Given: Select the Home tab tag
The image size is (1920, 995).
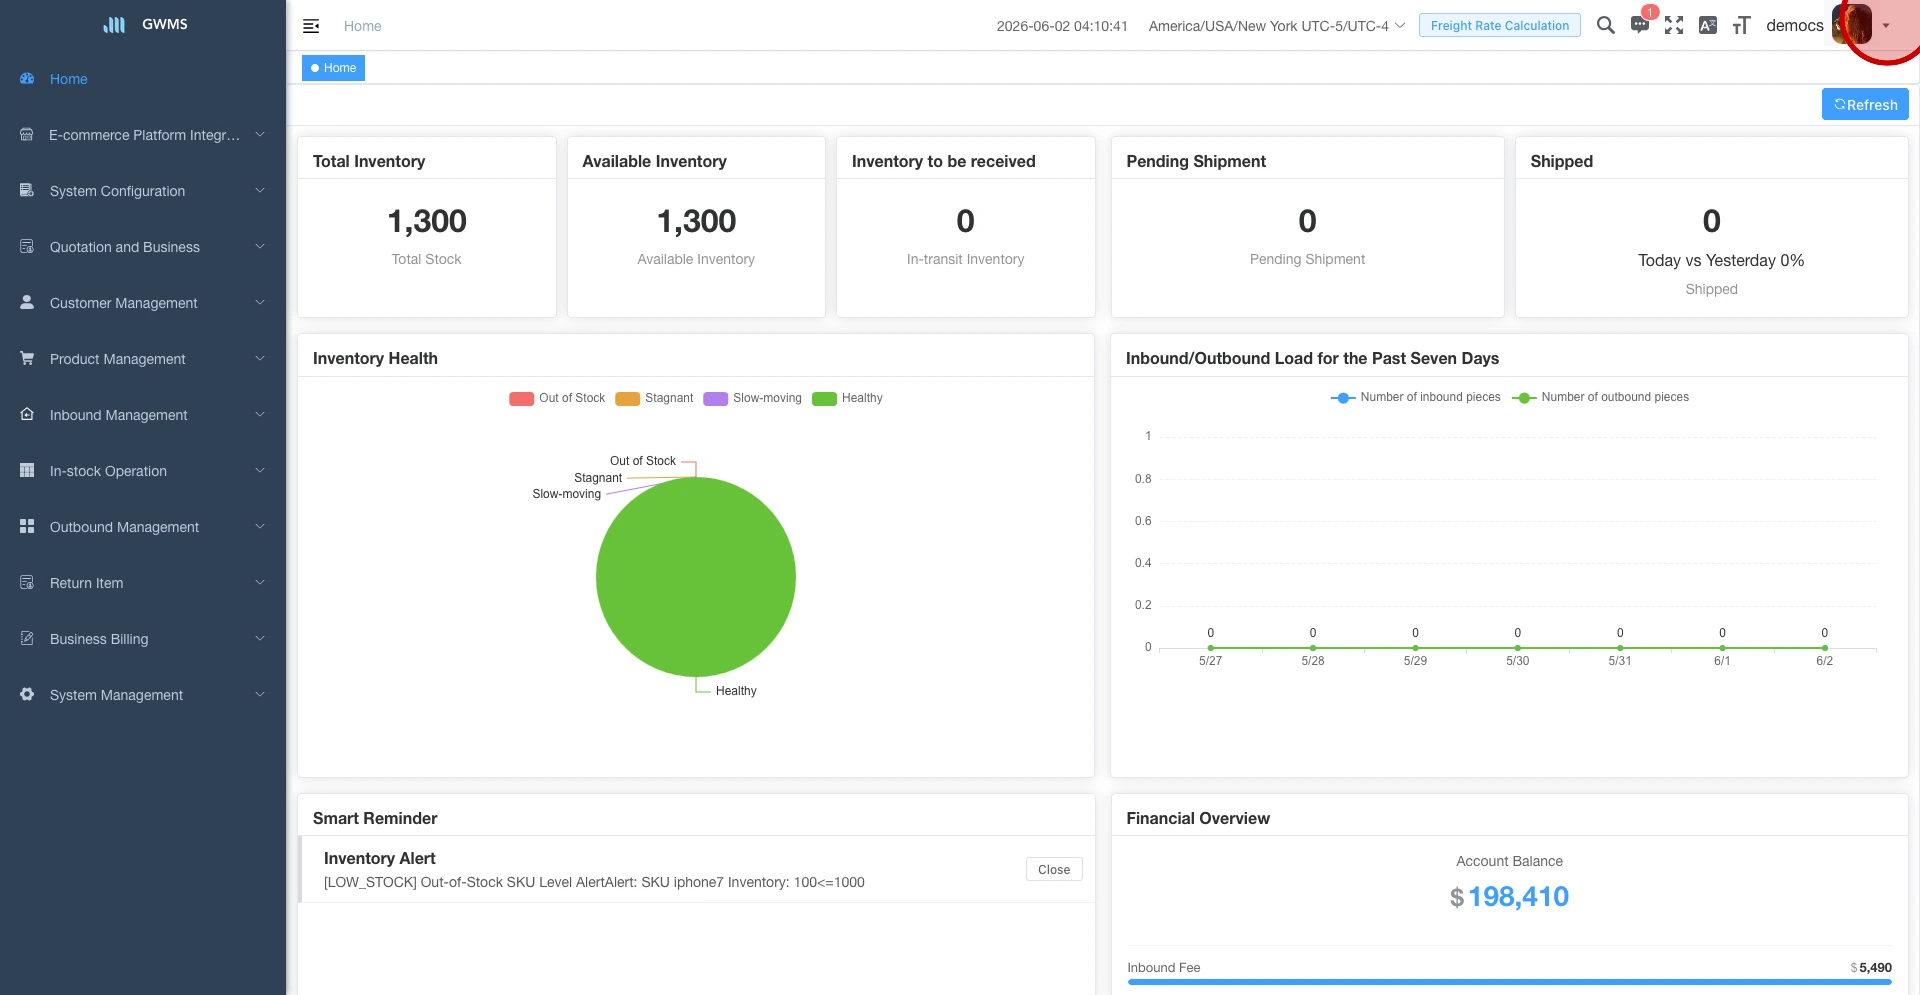Looking at the screenshot, I should (x=333, y=68).
